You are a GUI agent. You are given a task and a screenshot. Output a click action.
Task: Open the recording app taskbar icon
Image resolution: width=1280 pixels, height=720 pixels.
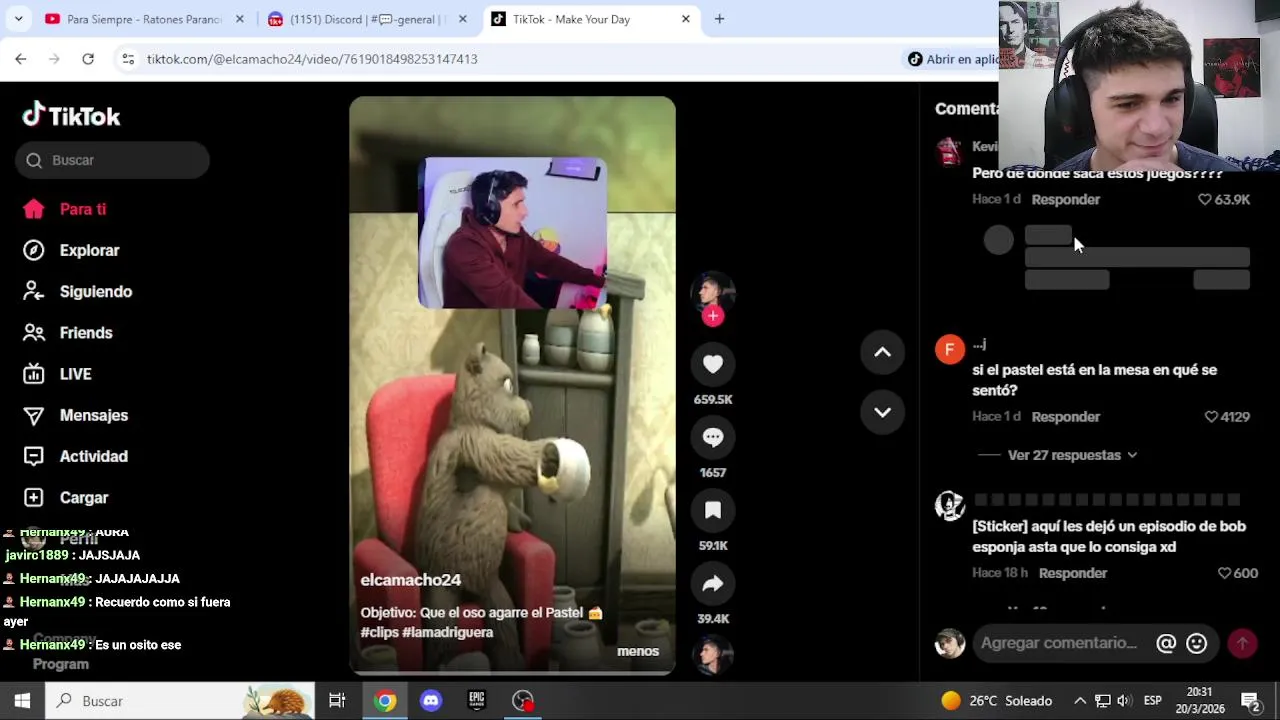pyautogui.click(x=523, y=701)
